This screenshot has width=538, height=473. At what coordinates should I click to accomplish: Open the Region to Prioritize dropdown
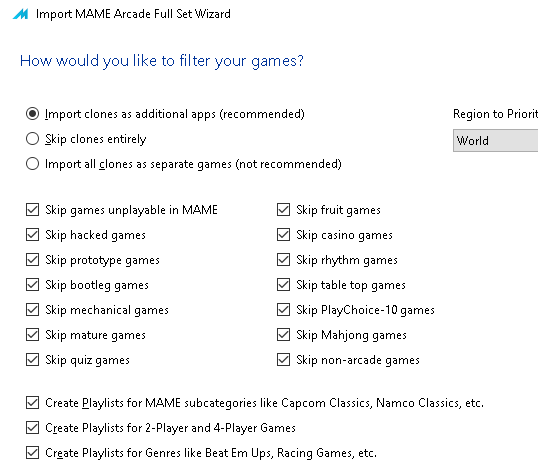[495, 140]
